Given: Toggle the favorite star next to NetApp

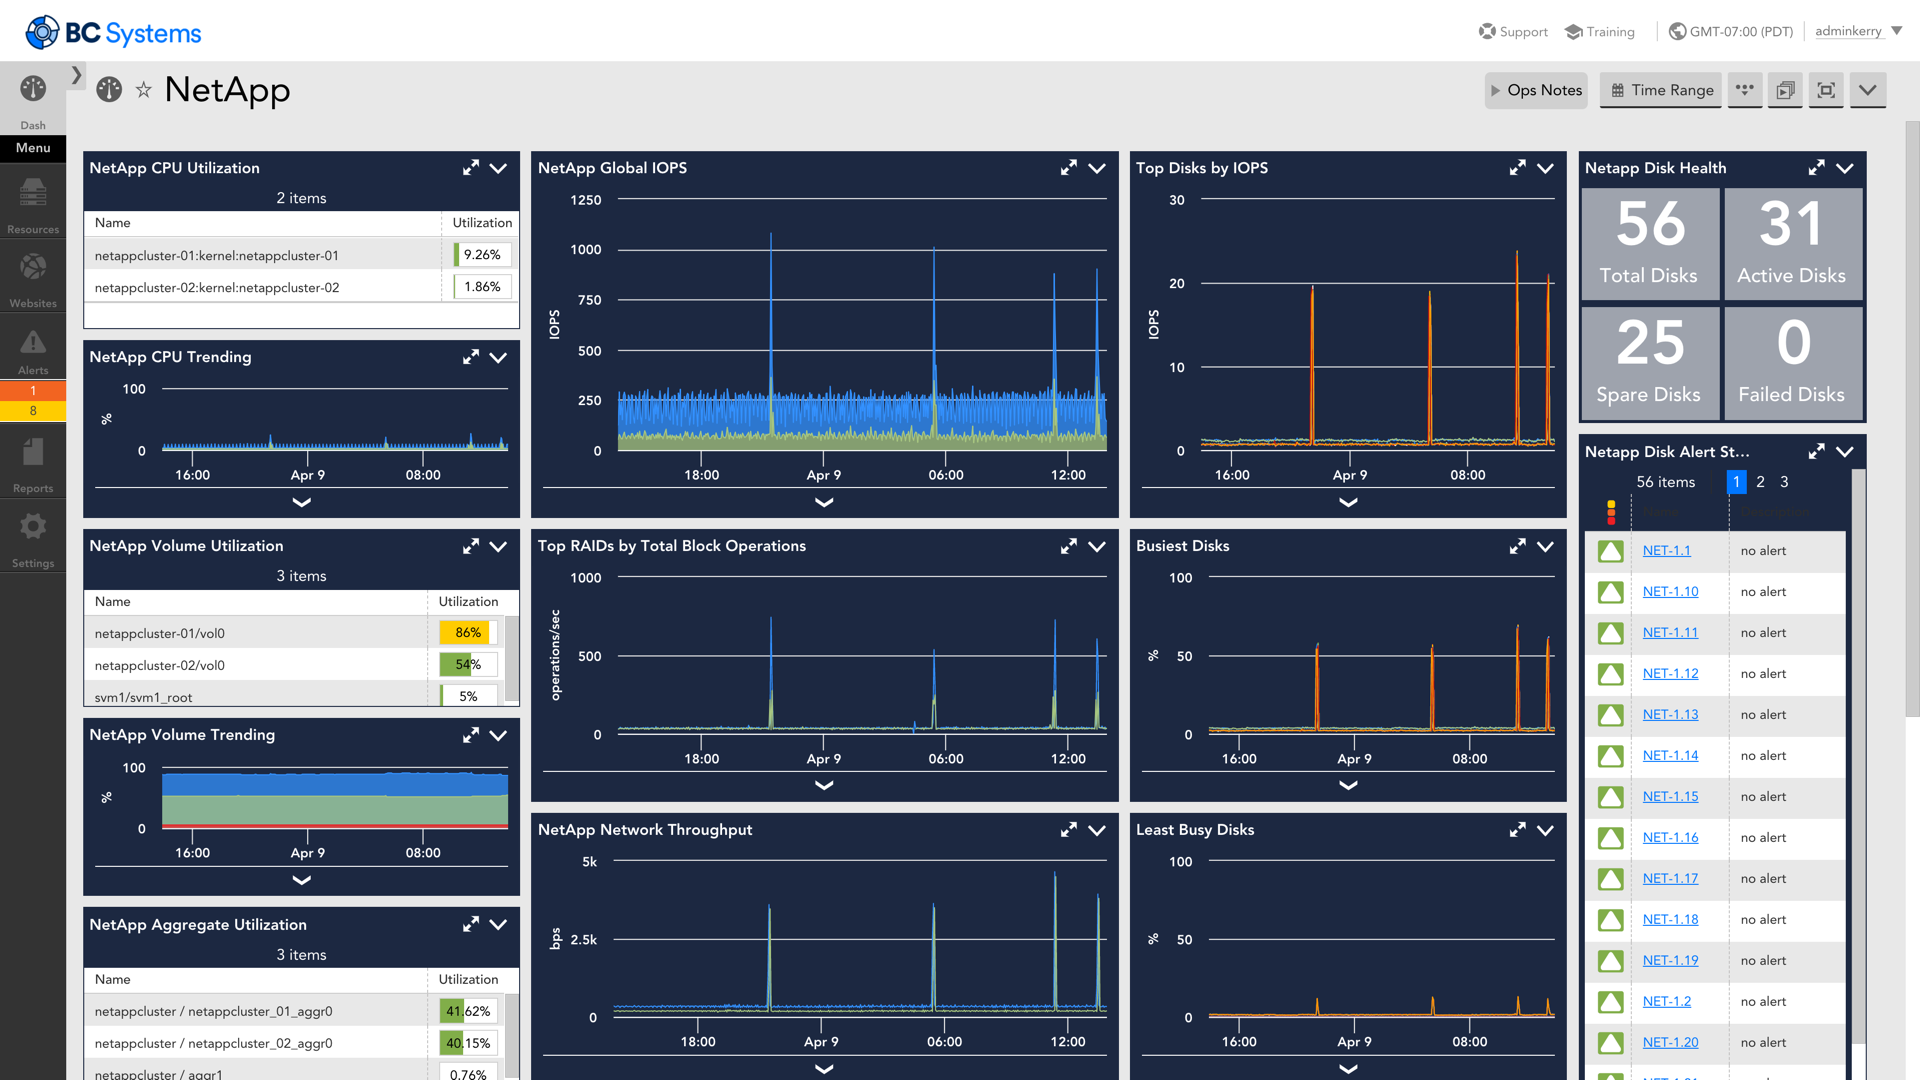Looking at the screenshot, I should tap(142, 90).
